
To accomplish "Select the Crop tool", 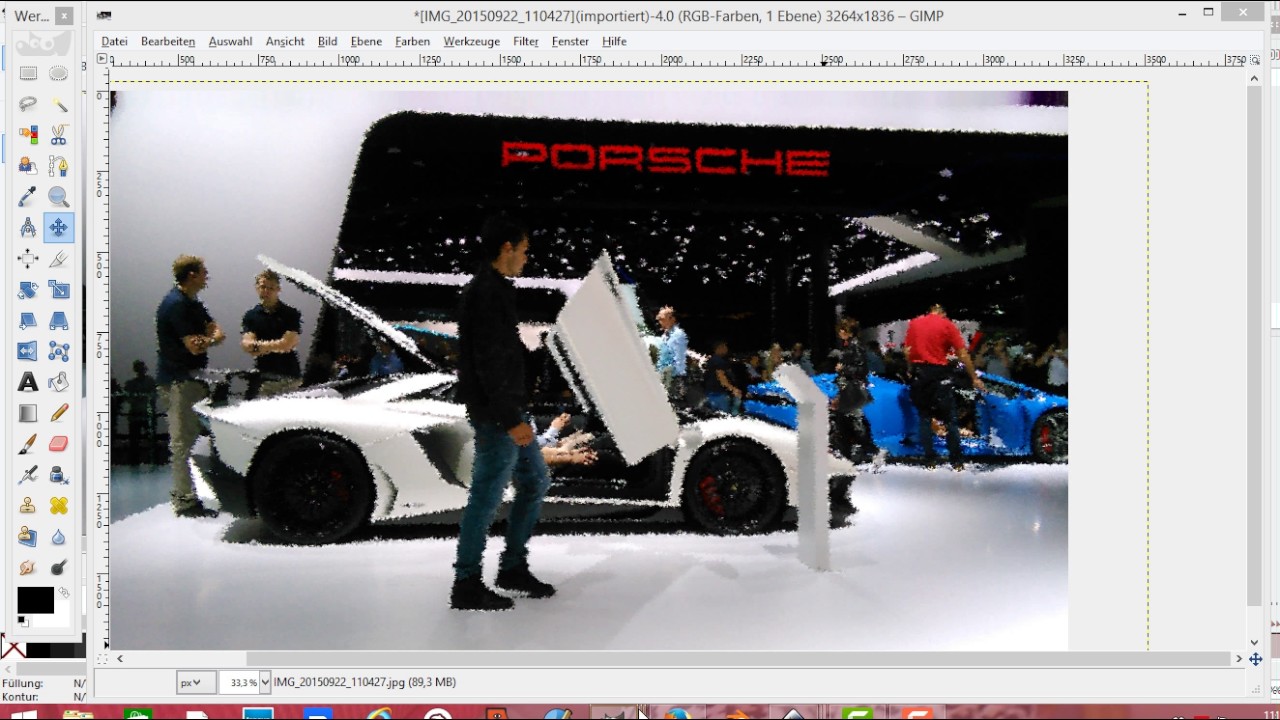I will point(59,259).
